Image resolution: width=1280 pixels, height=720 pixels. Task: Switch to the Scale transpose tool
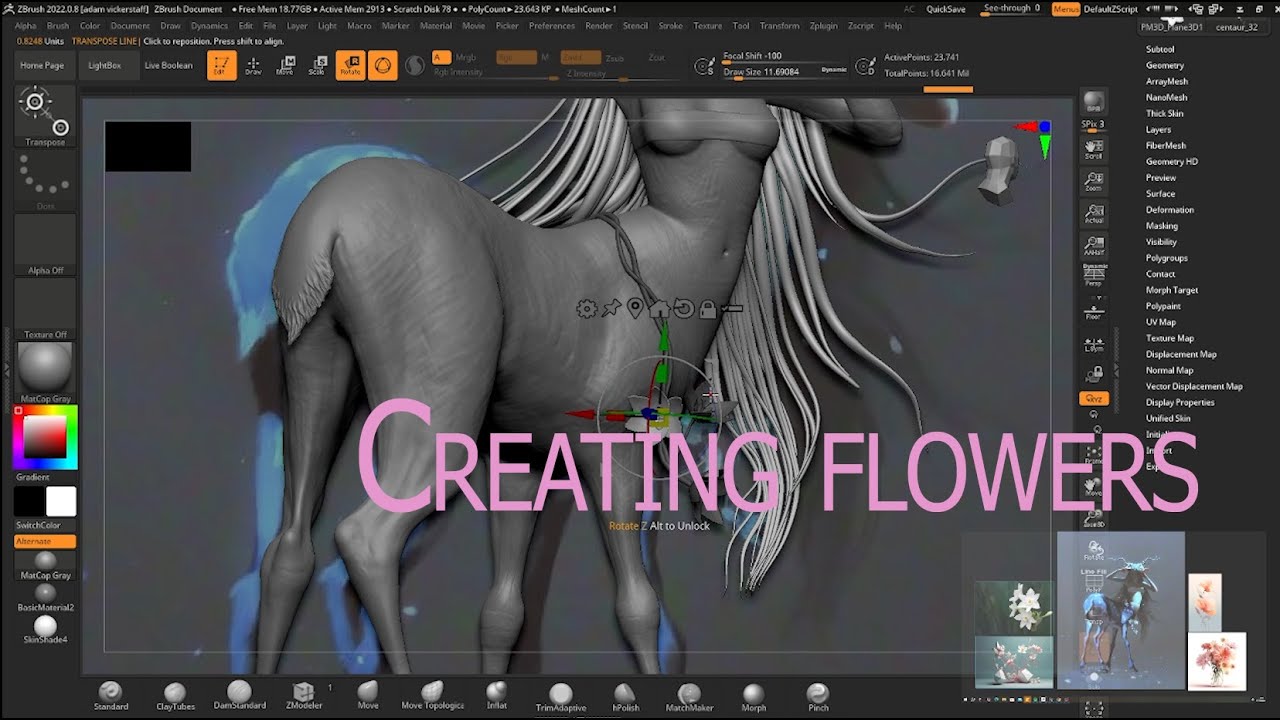click(x=317, y=65)
